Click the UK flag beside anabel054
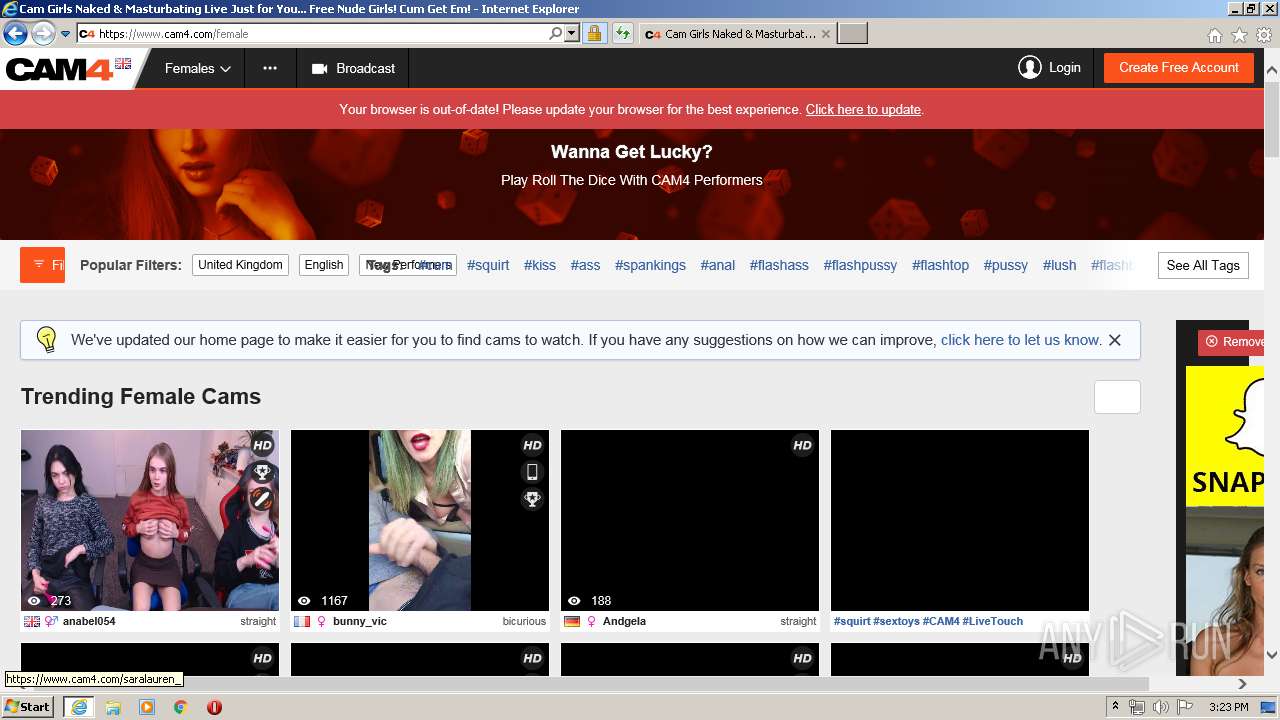 [32, 621]
